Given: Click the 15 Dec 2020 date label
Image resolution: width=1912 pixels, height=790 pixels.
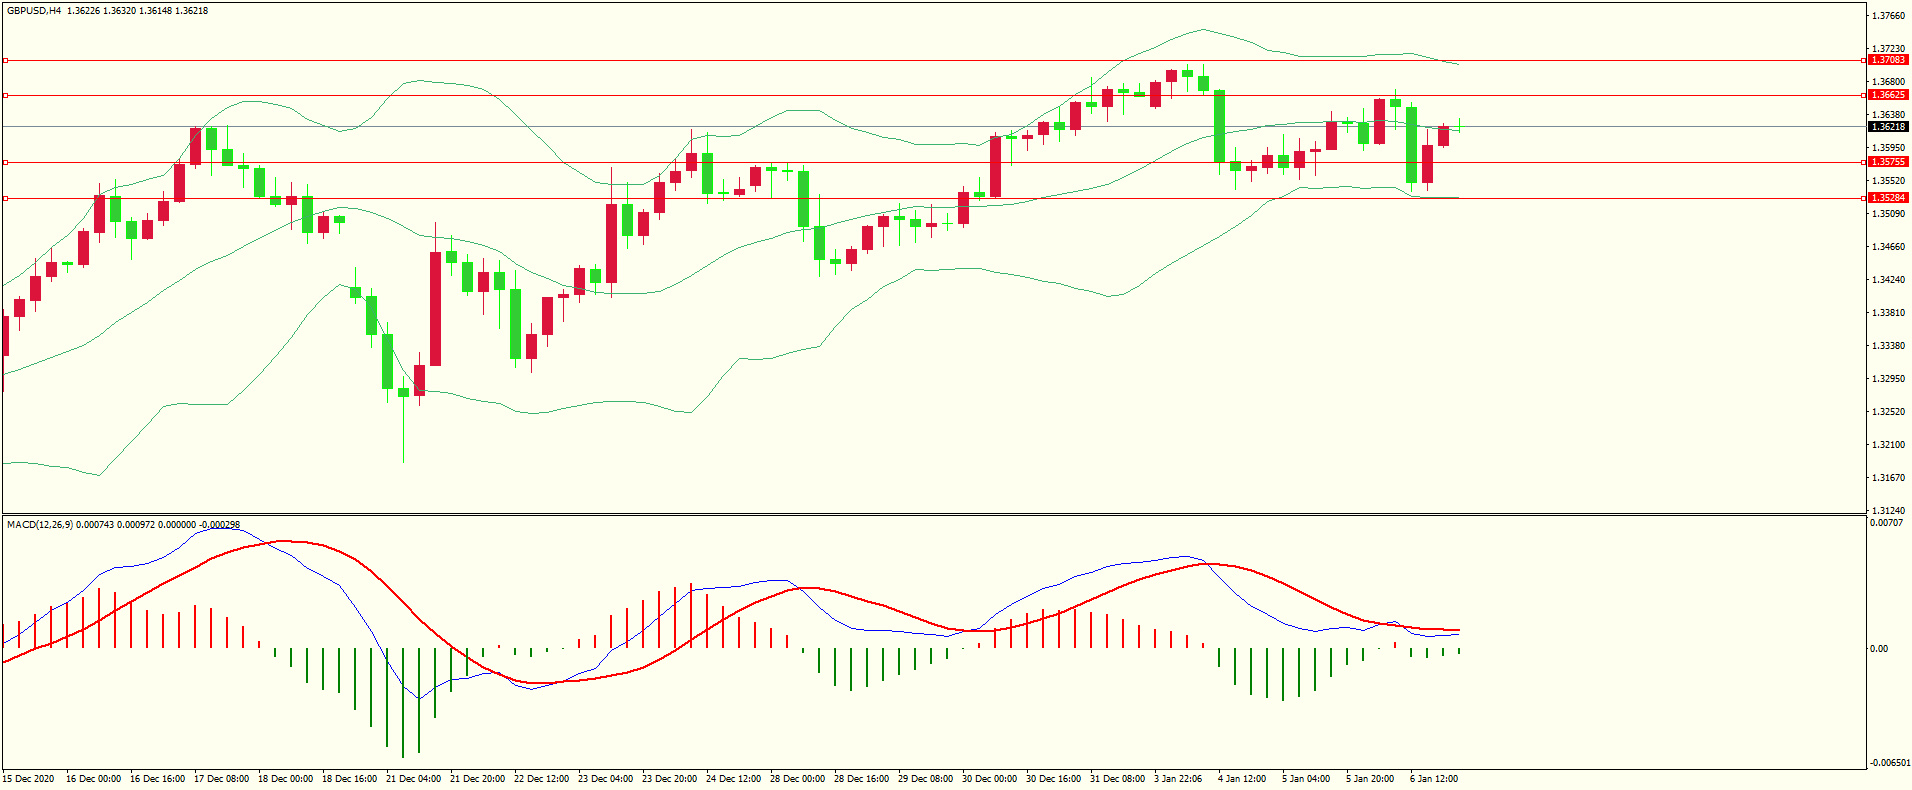Looking at the screenshot, I should (28, 779).
